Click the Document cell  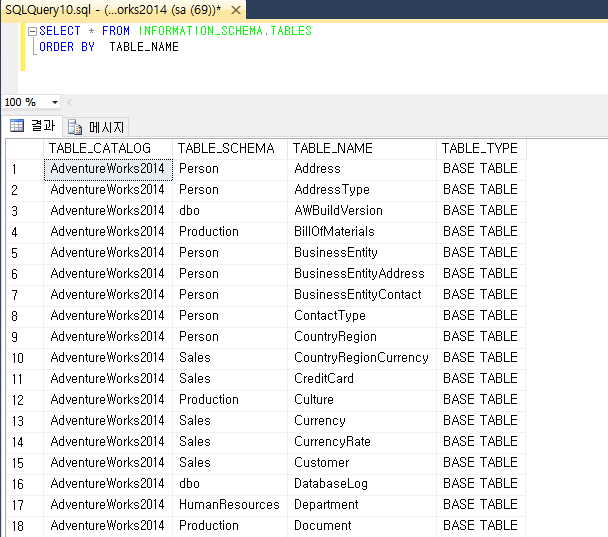click(x=362, y=526)
